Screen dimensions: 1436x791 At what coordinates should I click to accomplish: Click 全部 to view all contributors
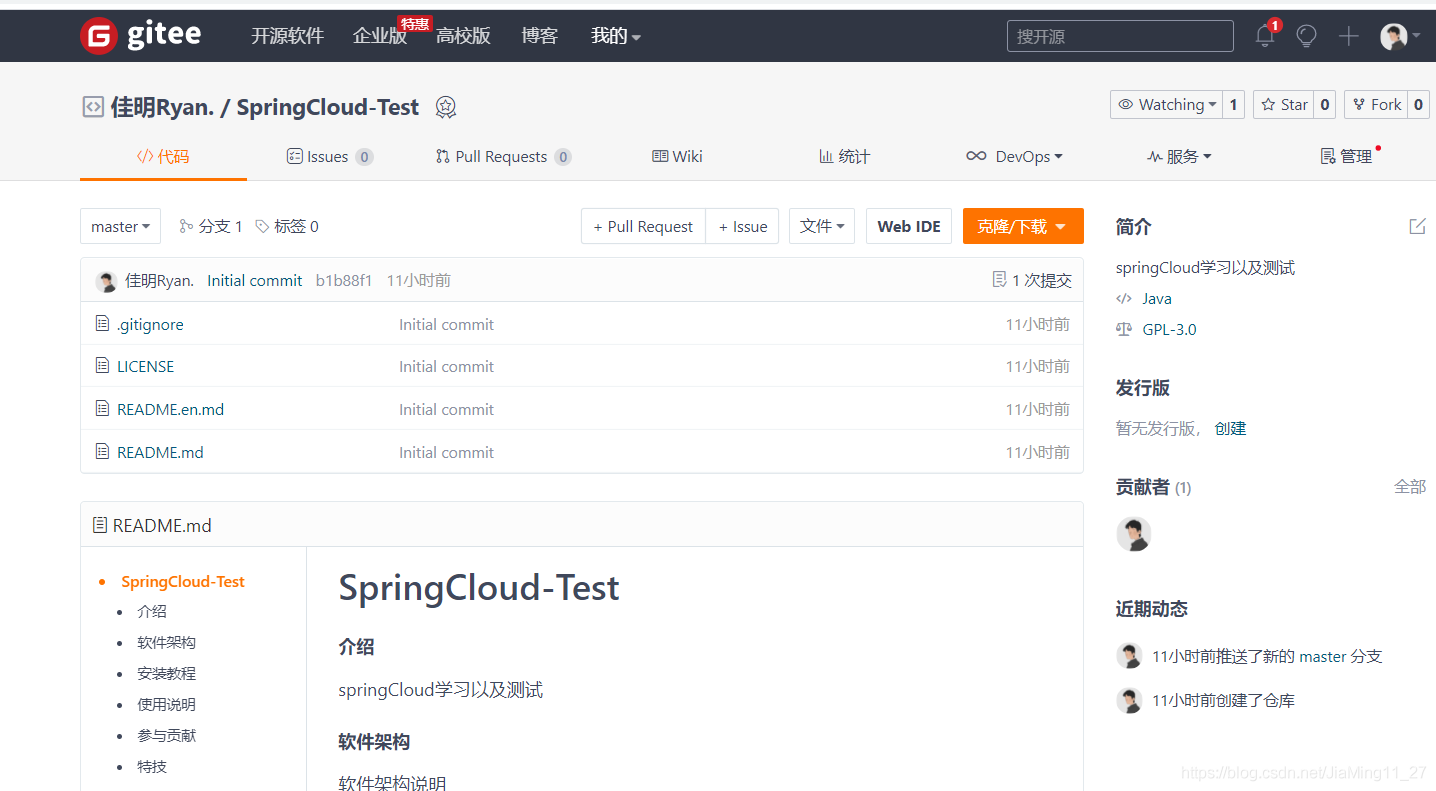[x=1410, y=486]
